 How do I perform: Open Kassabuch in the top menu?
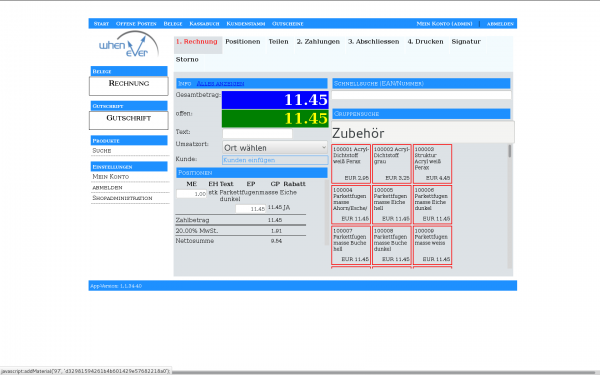pos(204,24)
